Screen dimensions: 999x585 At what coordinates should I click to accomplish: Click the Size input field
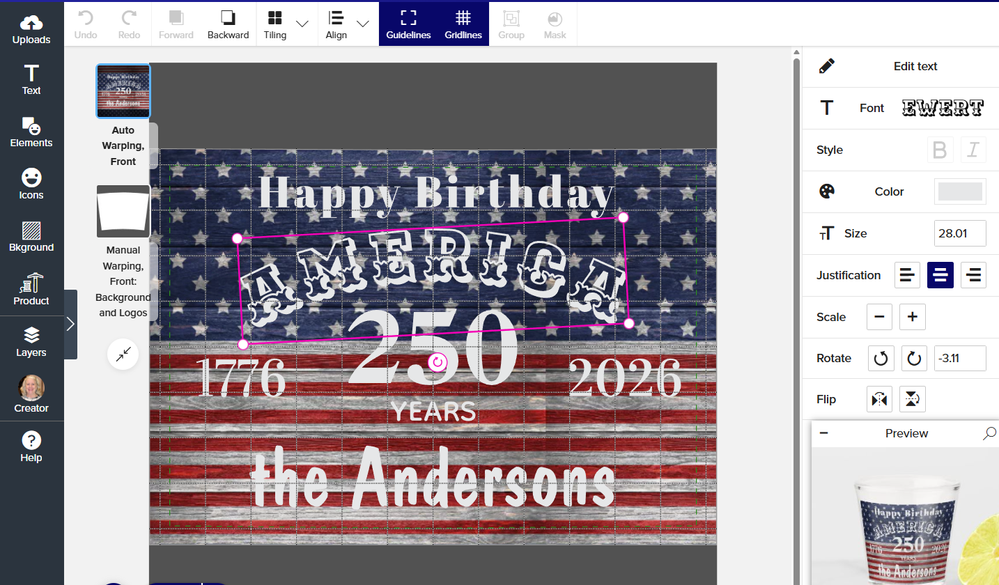click(x=959, y=233)
